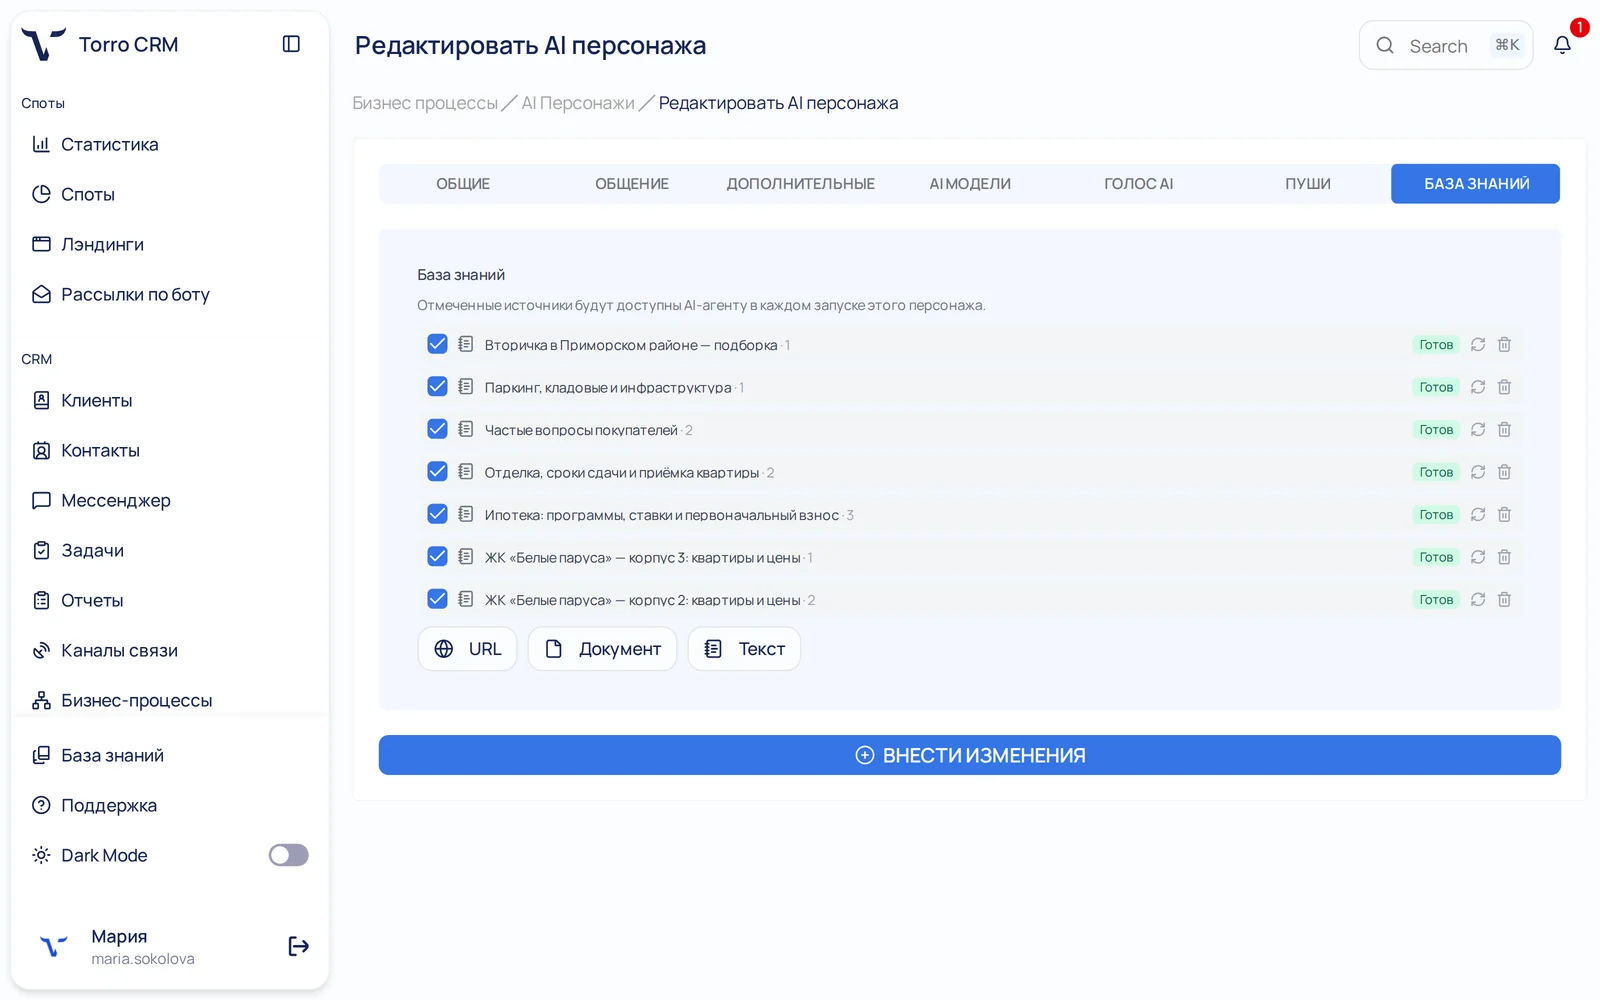Screen dimensions: 1600x1000
Task: Add a Документ source
Action: point(602,649)
